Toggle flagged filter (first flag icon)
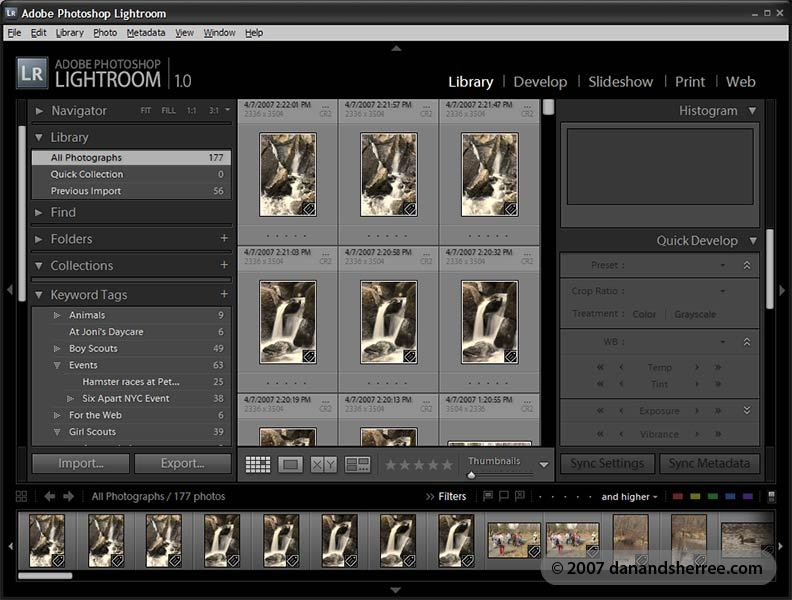This screenshot has height=600, width=792. (487, 496)
